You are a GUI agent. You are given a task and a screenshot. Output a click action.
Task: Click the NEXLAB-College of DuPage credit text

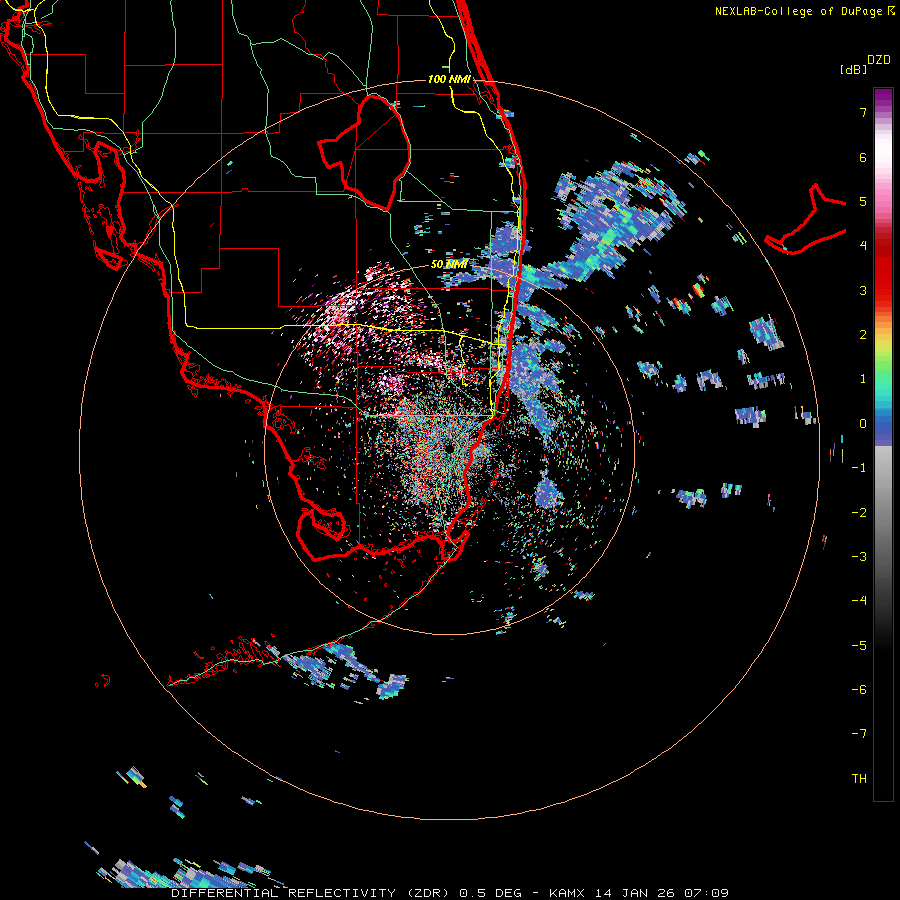[798, 11]
